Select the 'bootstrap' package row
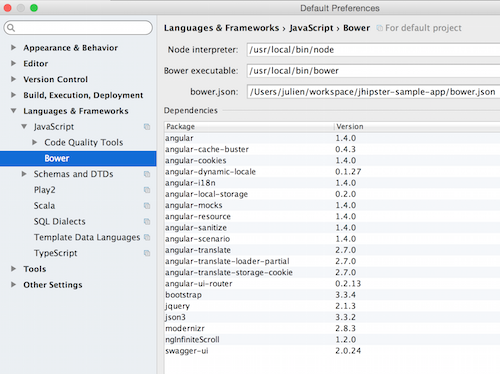The image size is (500, 374). (x=332, y=295)
